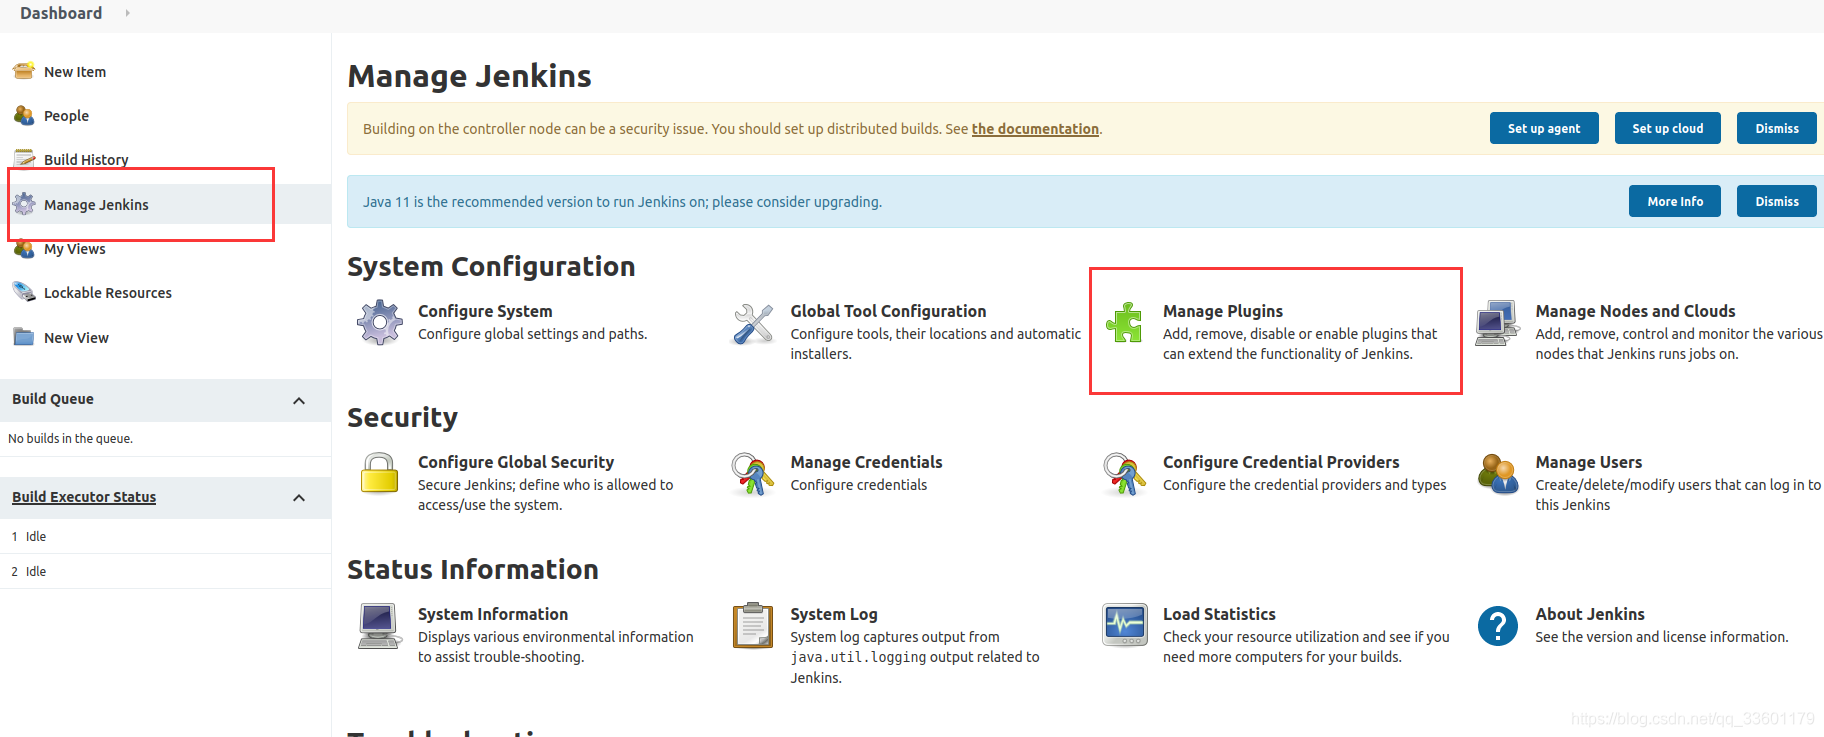Image resolution: width=1824 pixels, height=737 pixels.
Task: Open New View in sidebar
Action: click(76, 338)
